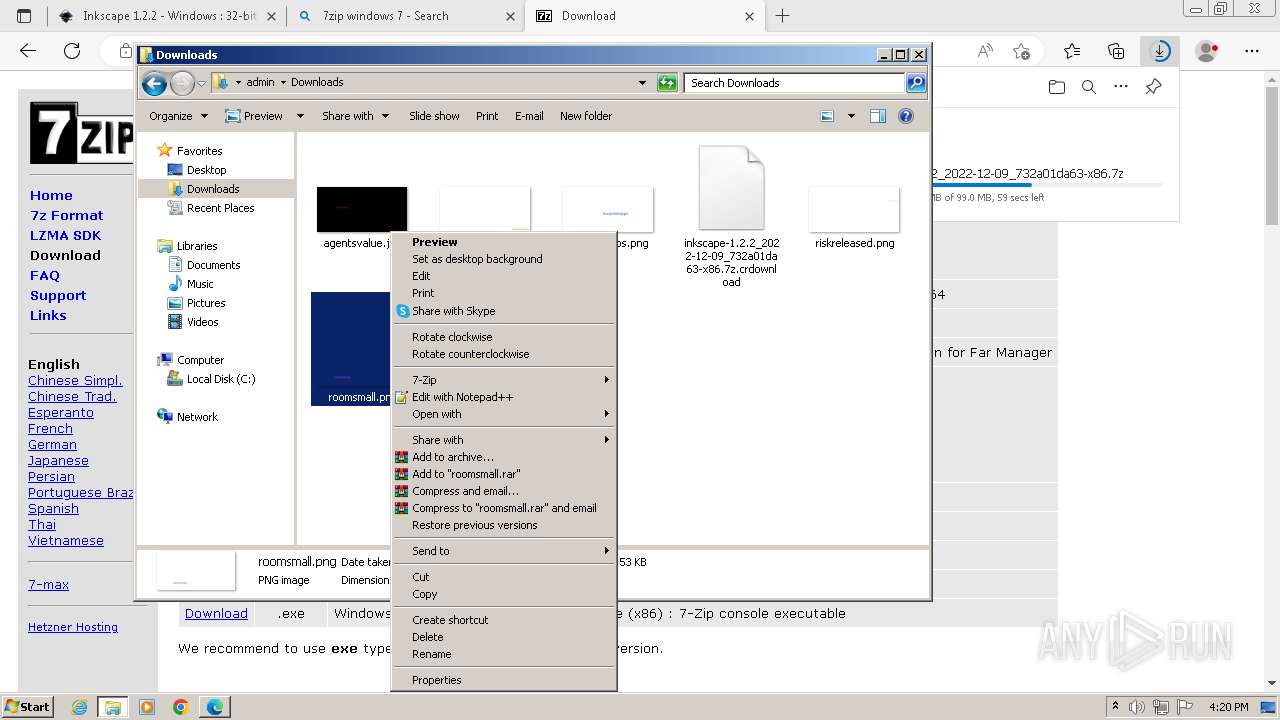Toggle the preview pane icon
This screenshot has height=720, width=1280.
[878, 116]
